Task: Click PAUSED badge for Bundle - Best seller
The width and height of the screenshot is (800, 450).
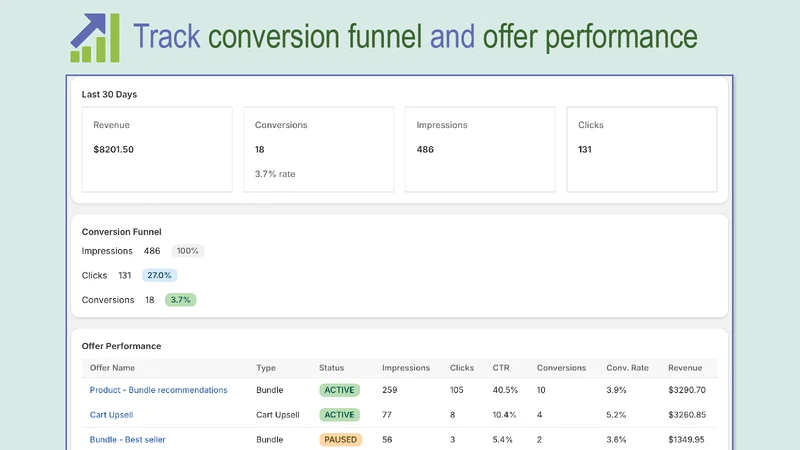Action: tap(340, 439)
